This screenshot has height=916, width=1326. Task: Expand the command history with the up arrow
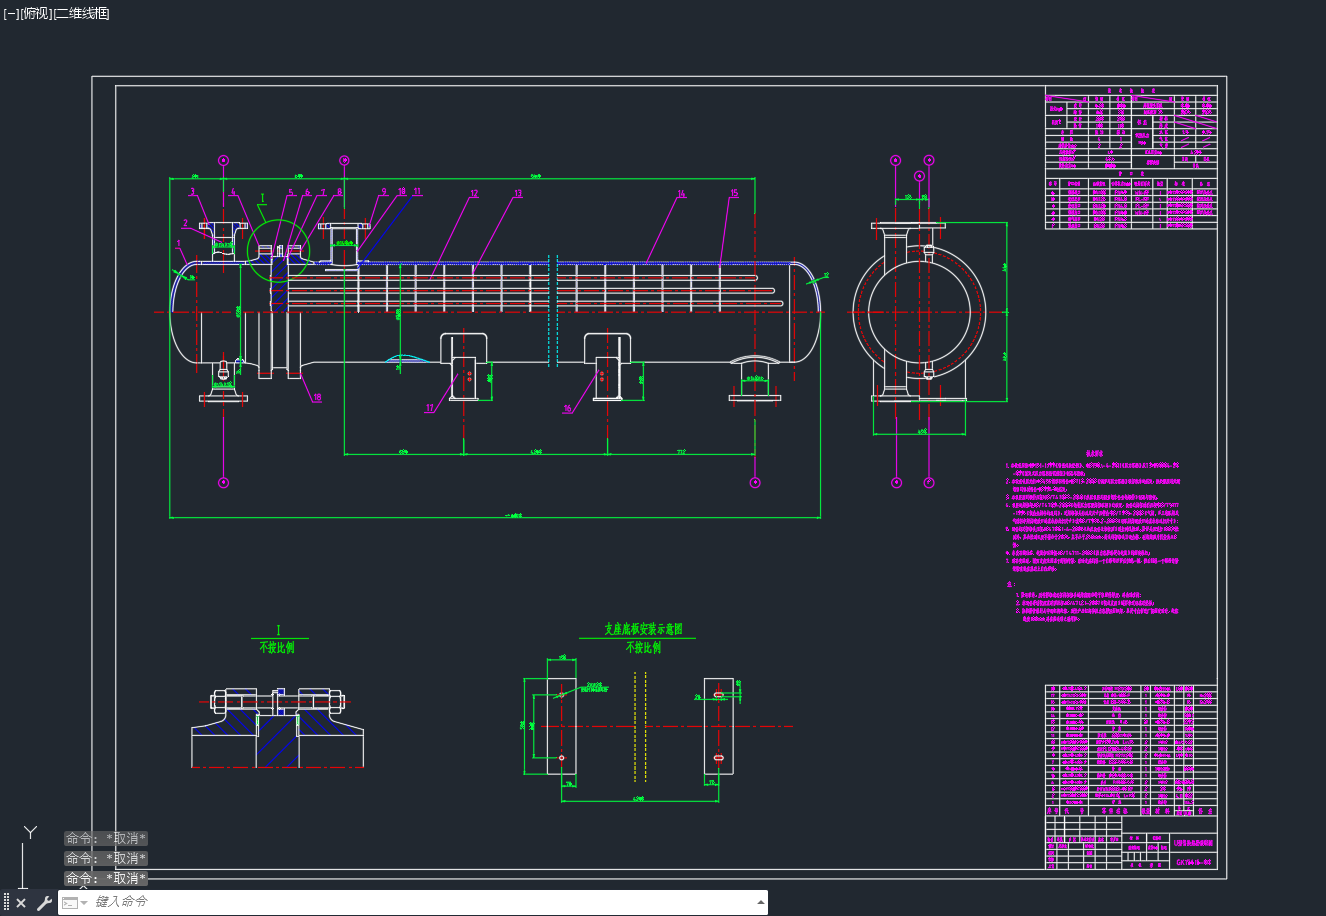point(761,902)
